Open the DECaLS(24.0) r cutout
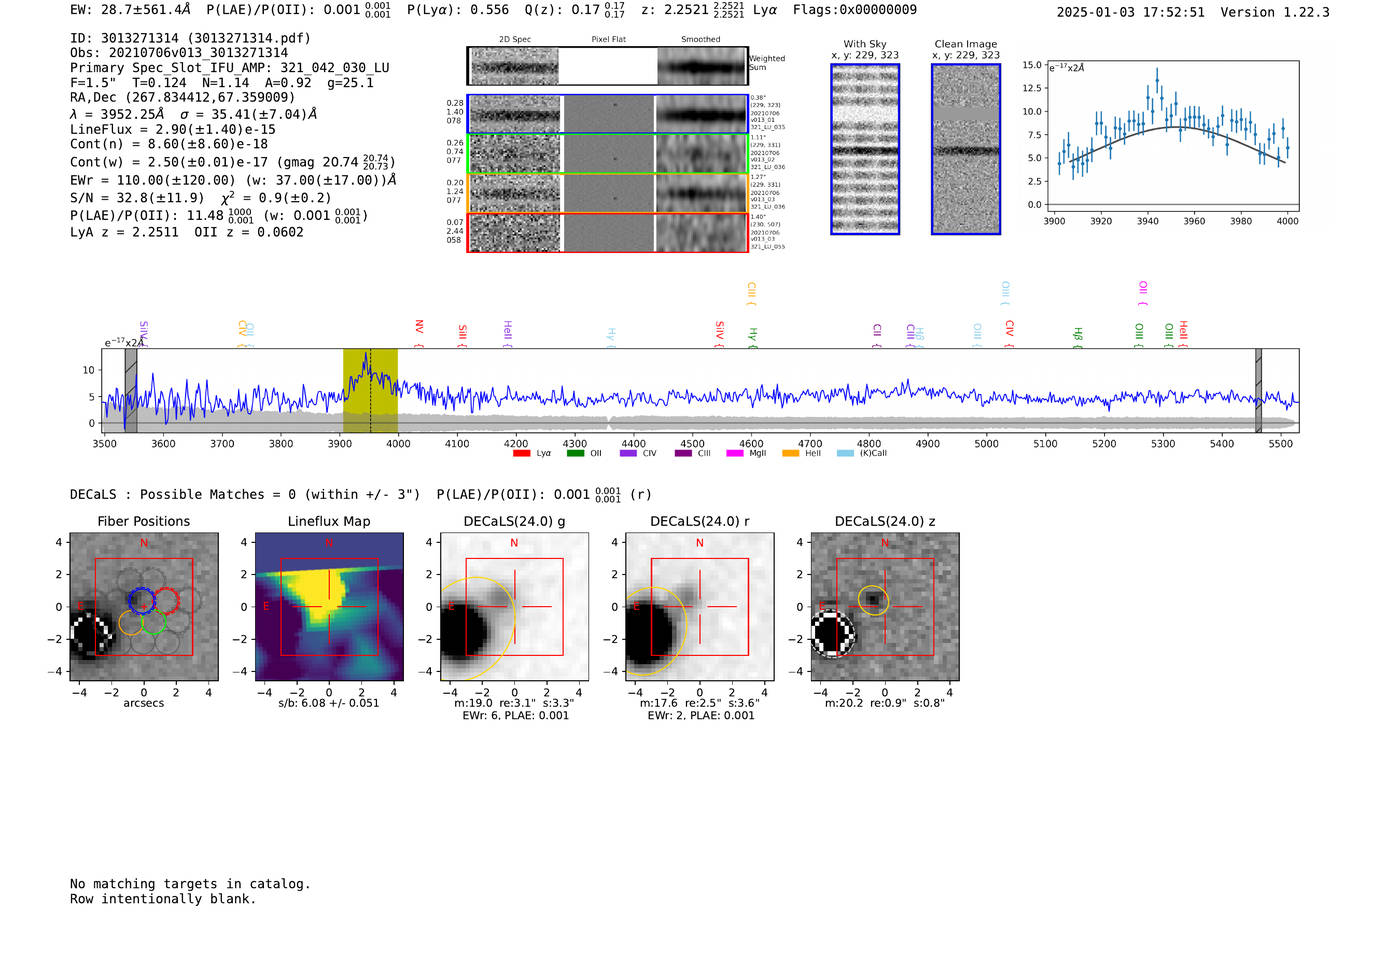This screenshot has height=953, width=1400. click(700, 607)
